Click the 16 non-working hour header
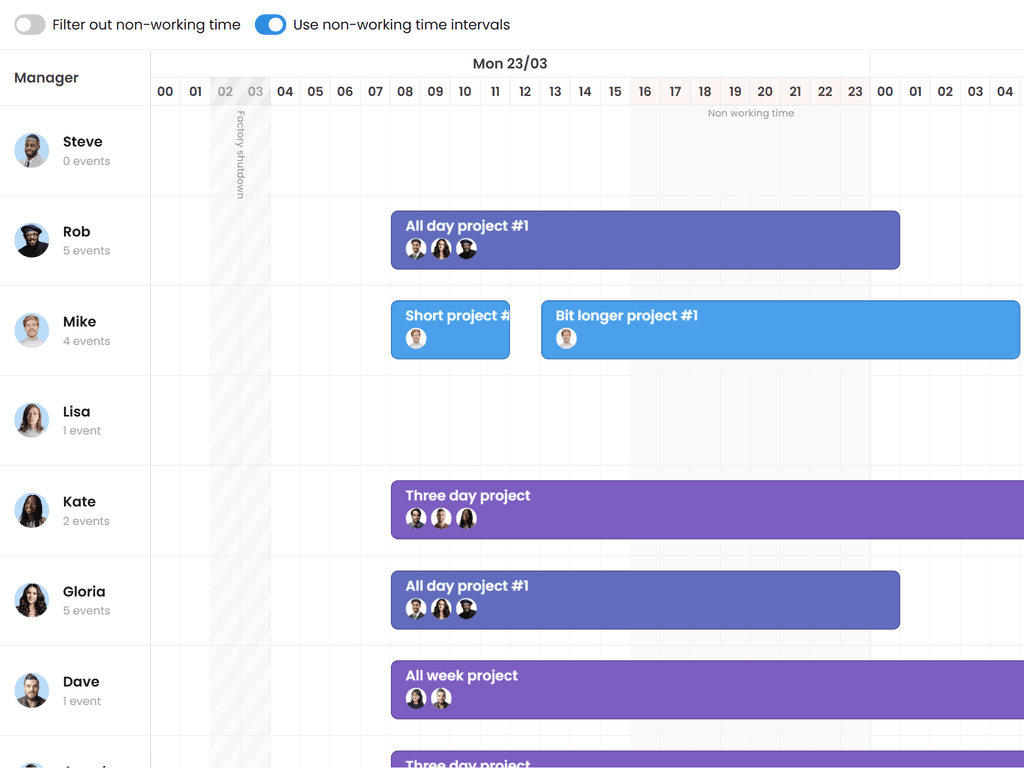1024x768 pixels. [x=645, y=92]
